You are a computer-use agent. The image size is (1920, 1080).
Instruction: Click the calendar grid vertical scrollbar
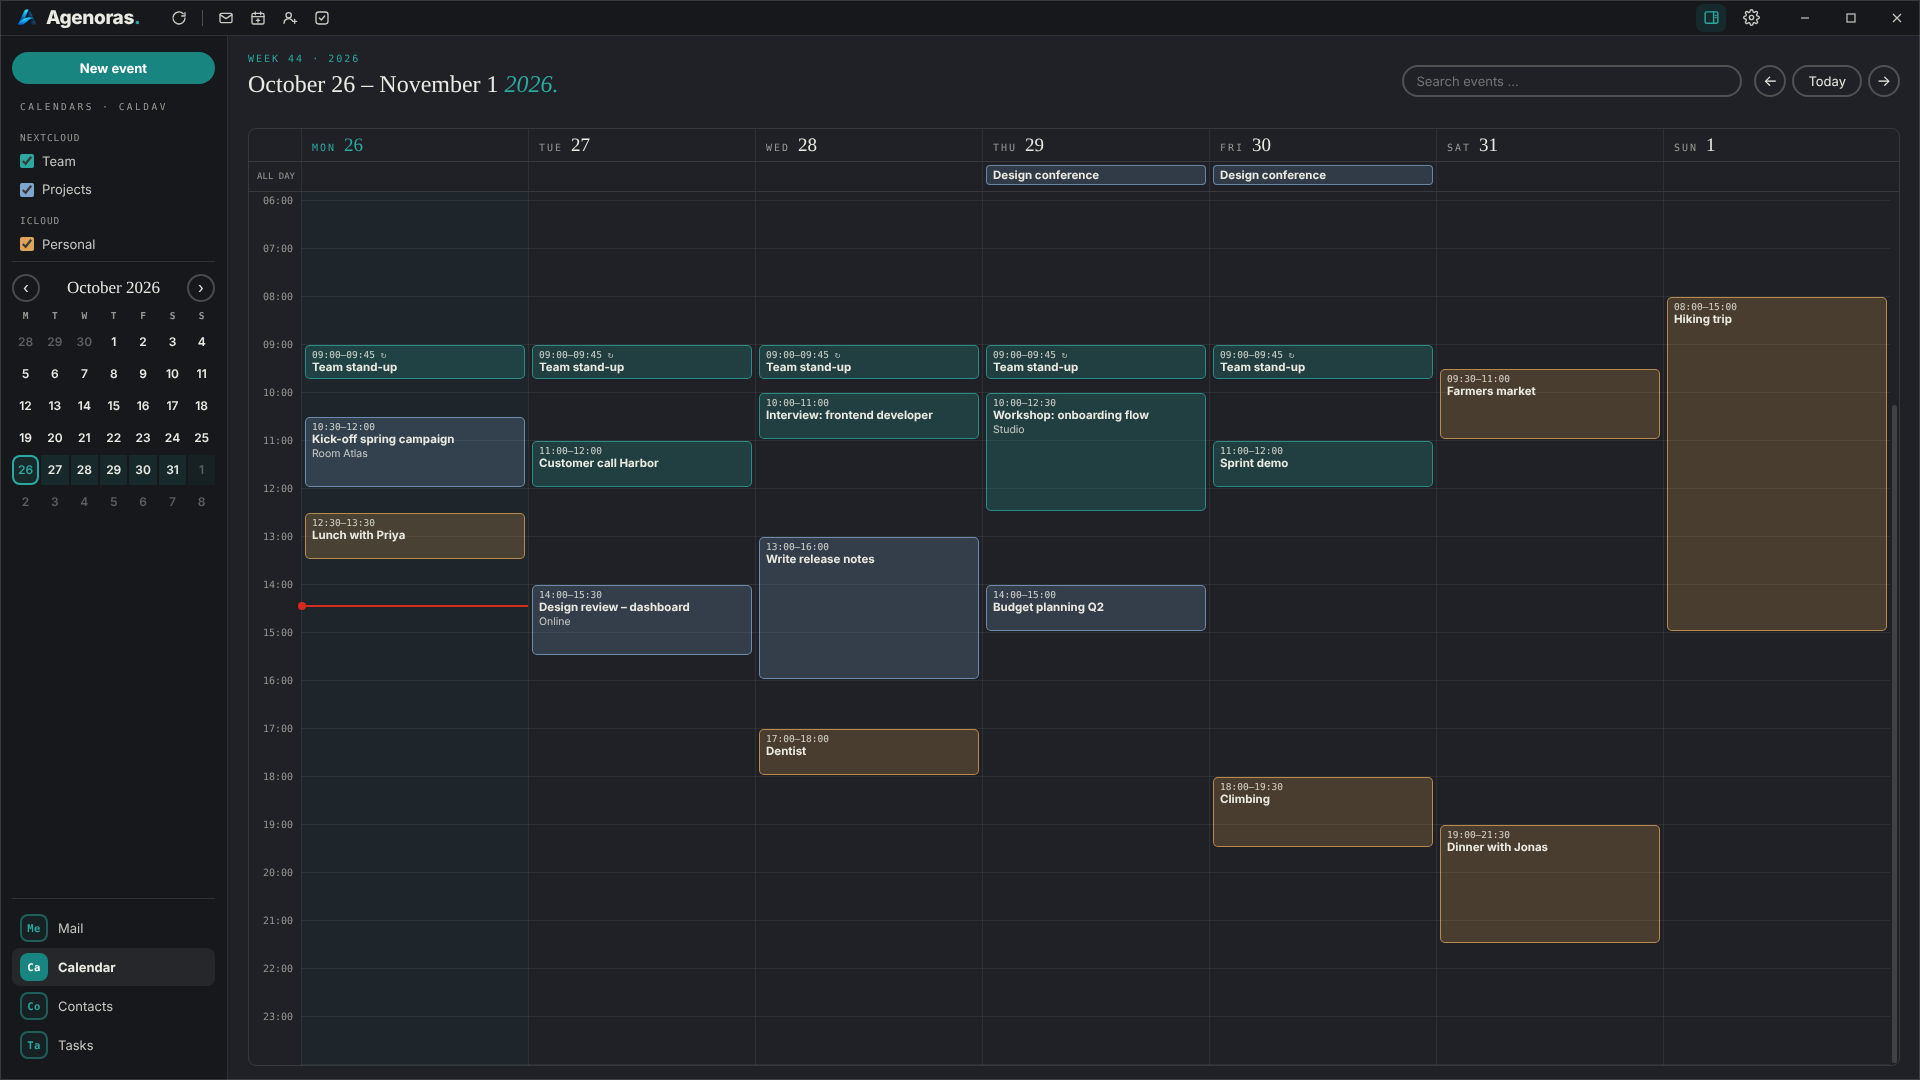(x=1894, y=735)
